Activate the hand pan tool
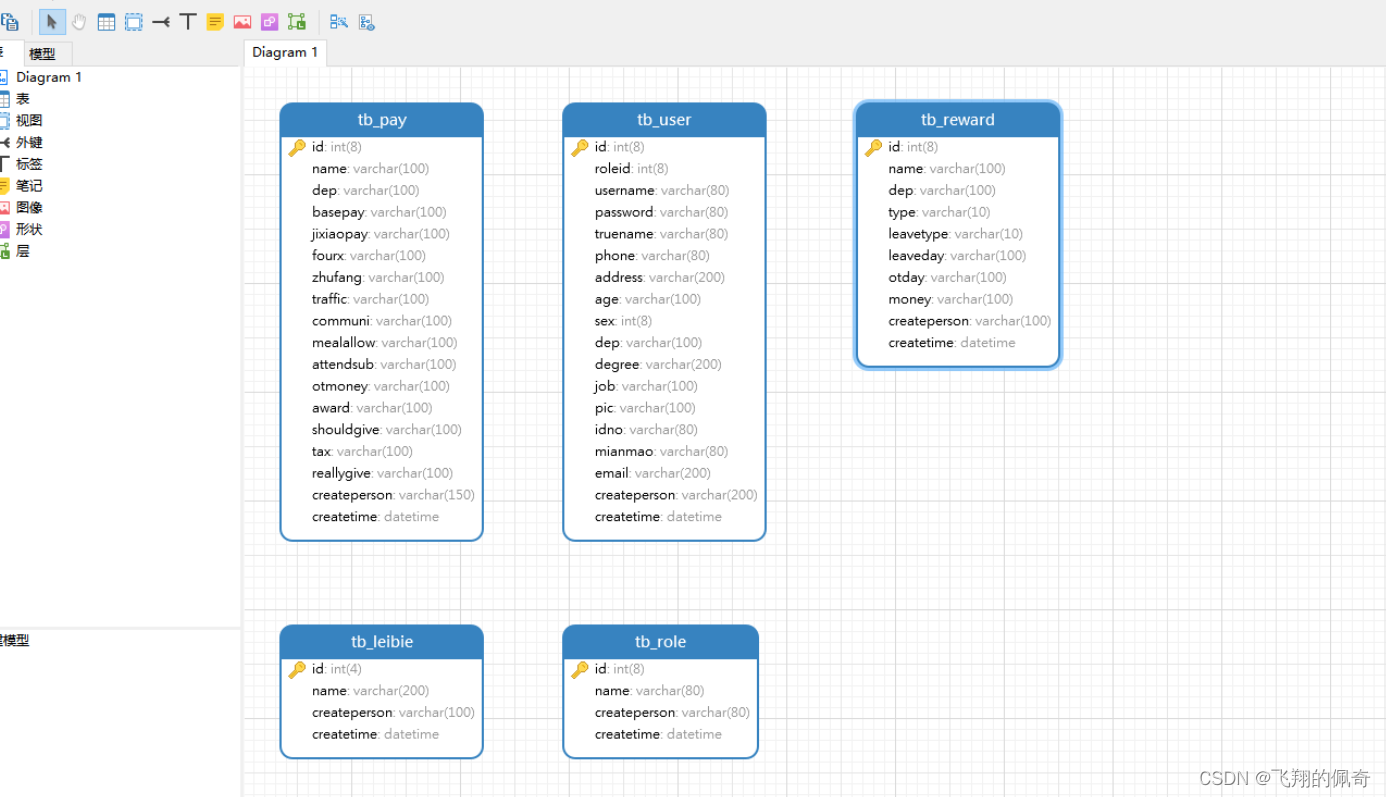The width and height of the screenshot is (1386, 797). 79,21
